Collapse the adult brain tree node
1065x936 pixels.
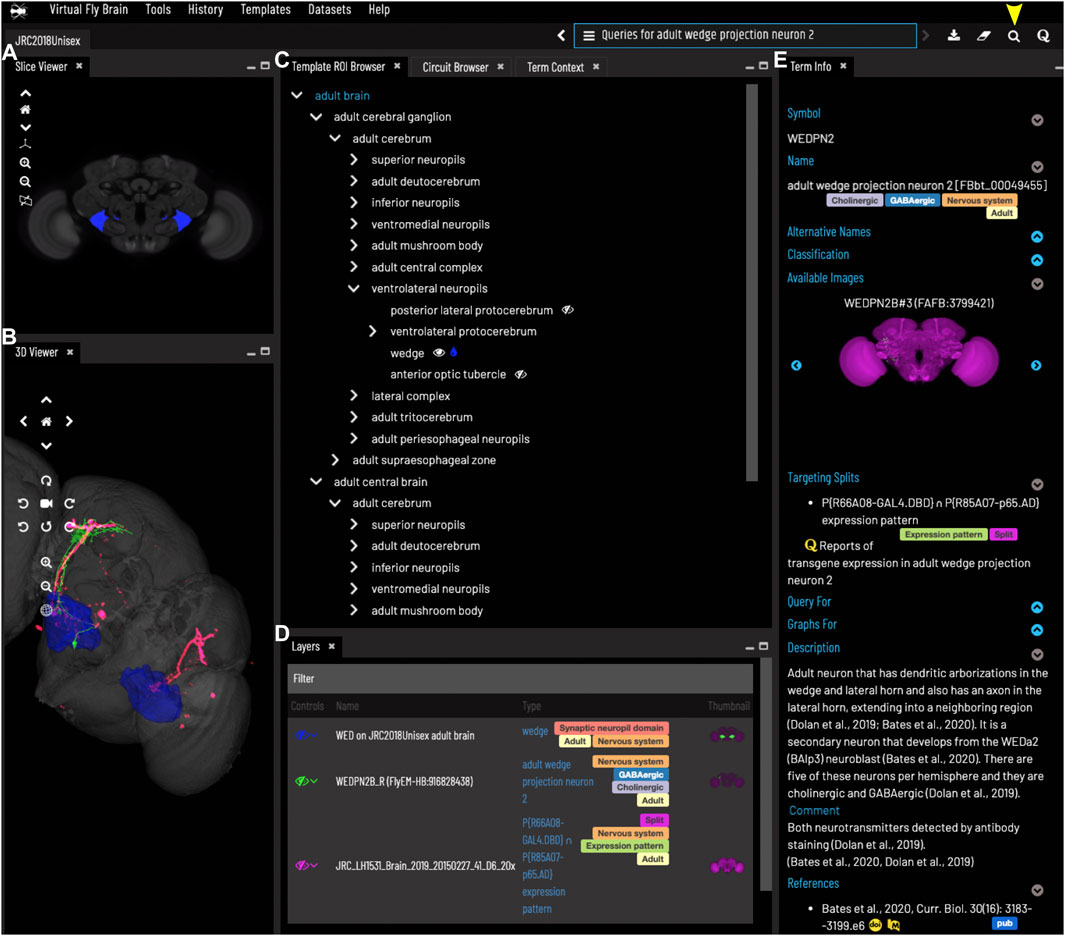coord(297,95)
